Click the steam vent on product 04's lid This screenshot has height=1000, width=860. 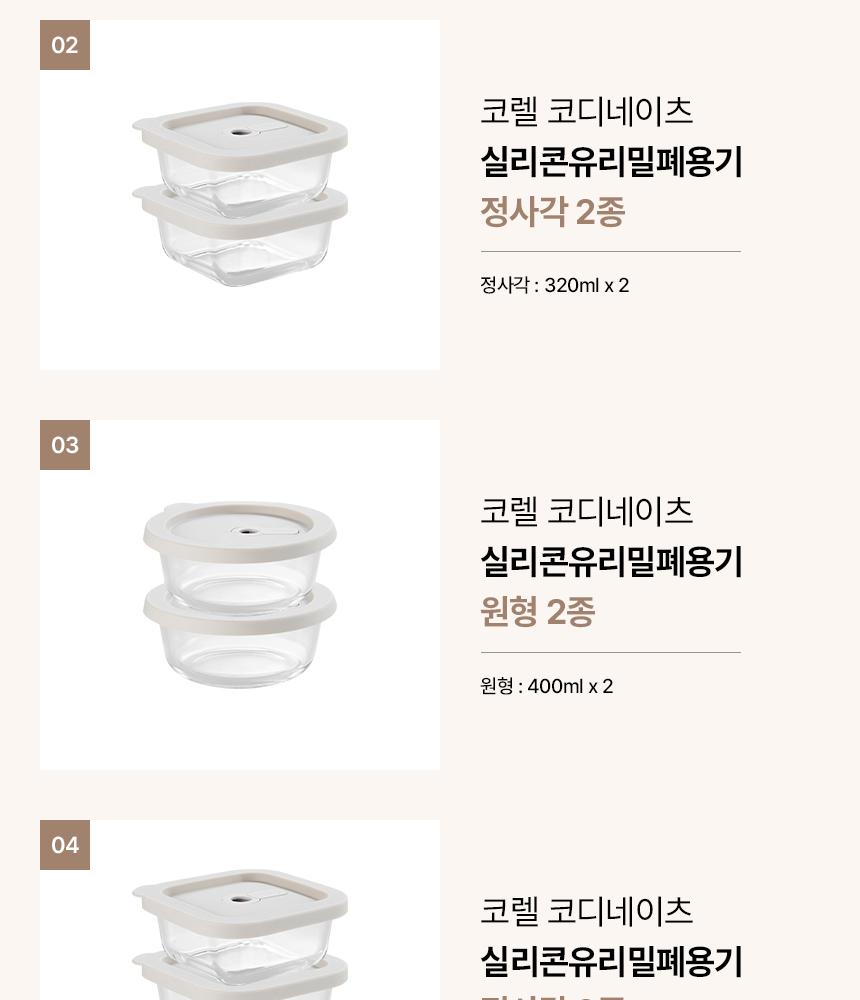(239, 899)
